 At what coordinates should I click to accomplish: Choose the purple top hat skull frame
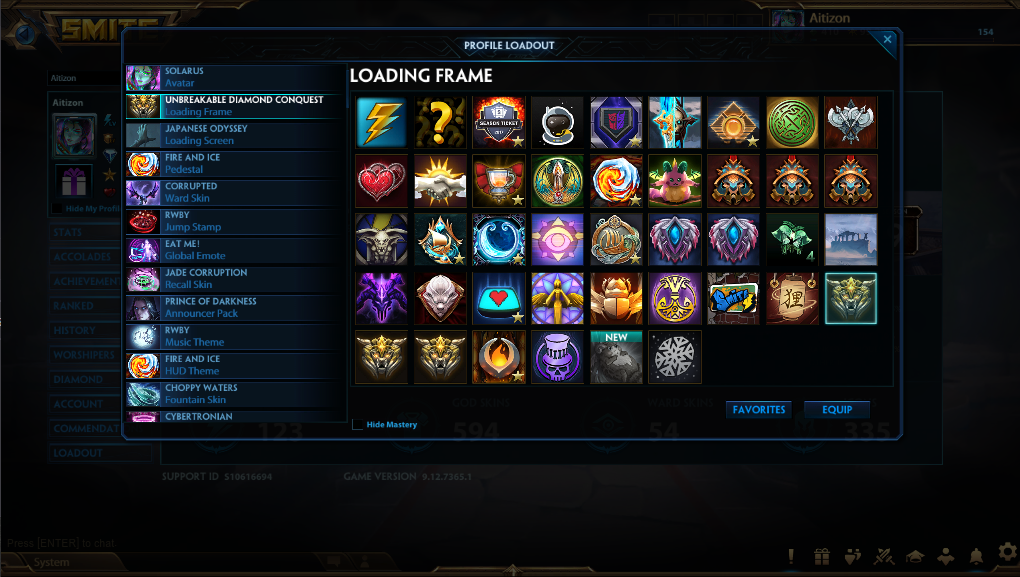pyautogui.click(x=557, y=357)
